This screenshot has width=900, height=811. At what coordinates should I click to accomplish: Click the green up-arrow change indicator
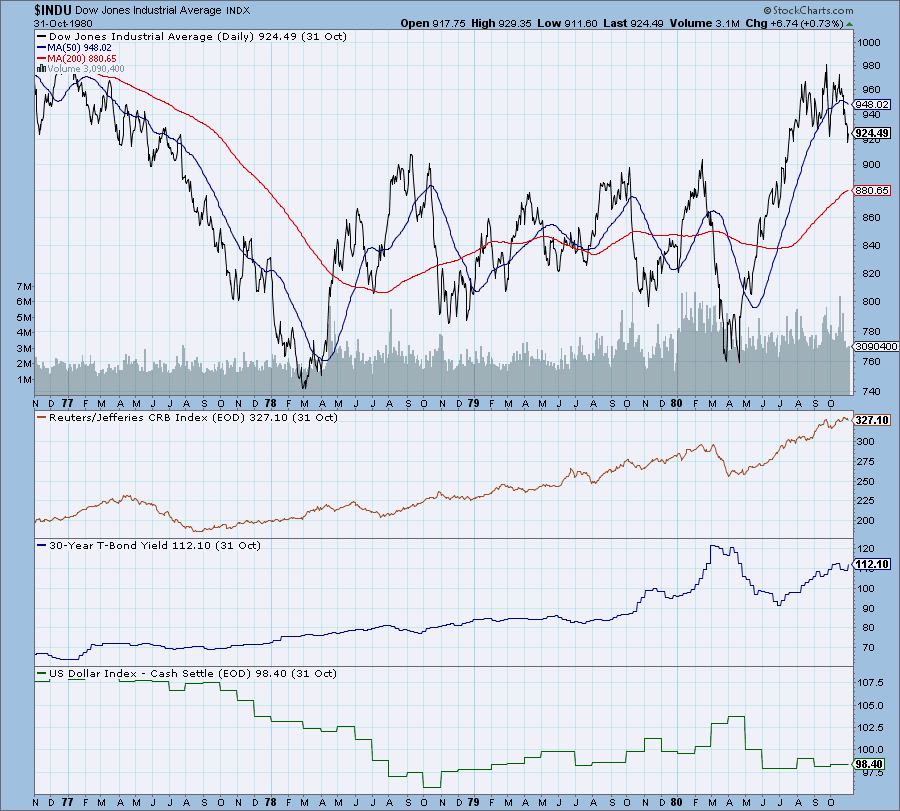(x=850, y=21)
